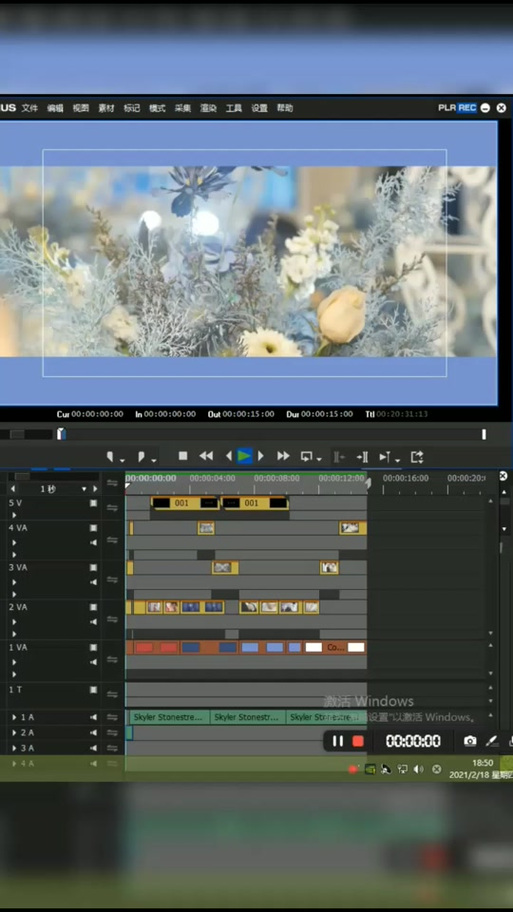Viewport: 513px width, 912px height.
Task: Open the 文件 menu
Action: pyautogui.click(x=30, y=108)
